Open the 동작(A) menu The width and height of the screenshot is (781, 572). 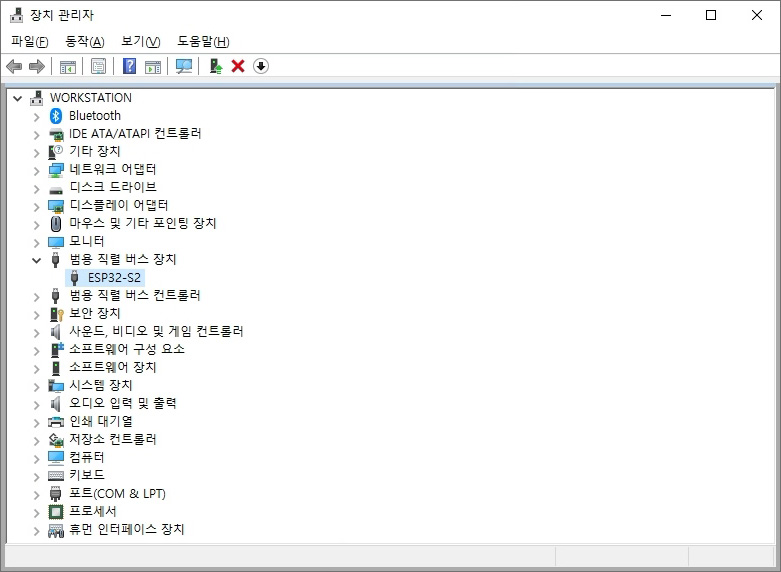pos(85,41)
